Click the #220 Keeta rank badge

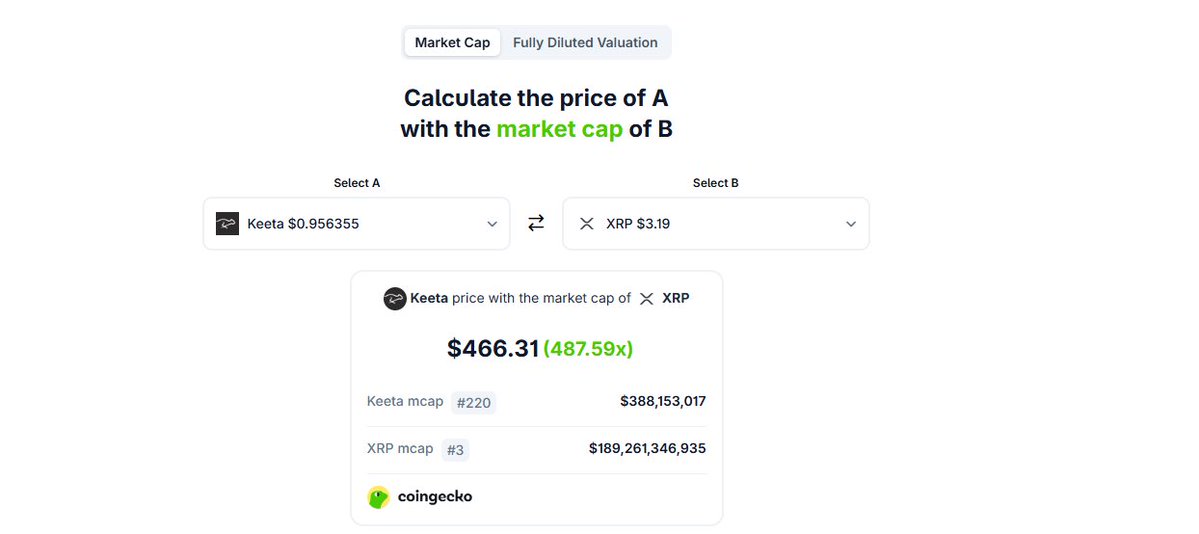click(473, 402)
